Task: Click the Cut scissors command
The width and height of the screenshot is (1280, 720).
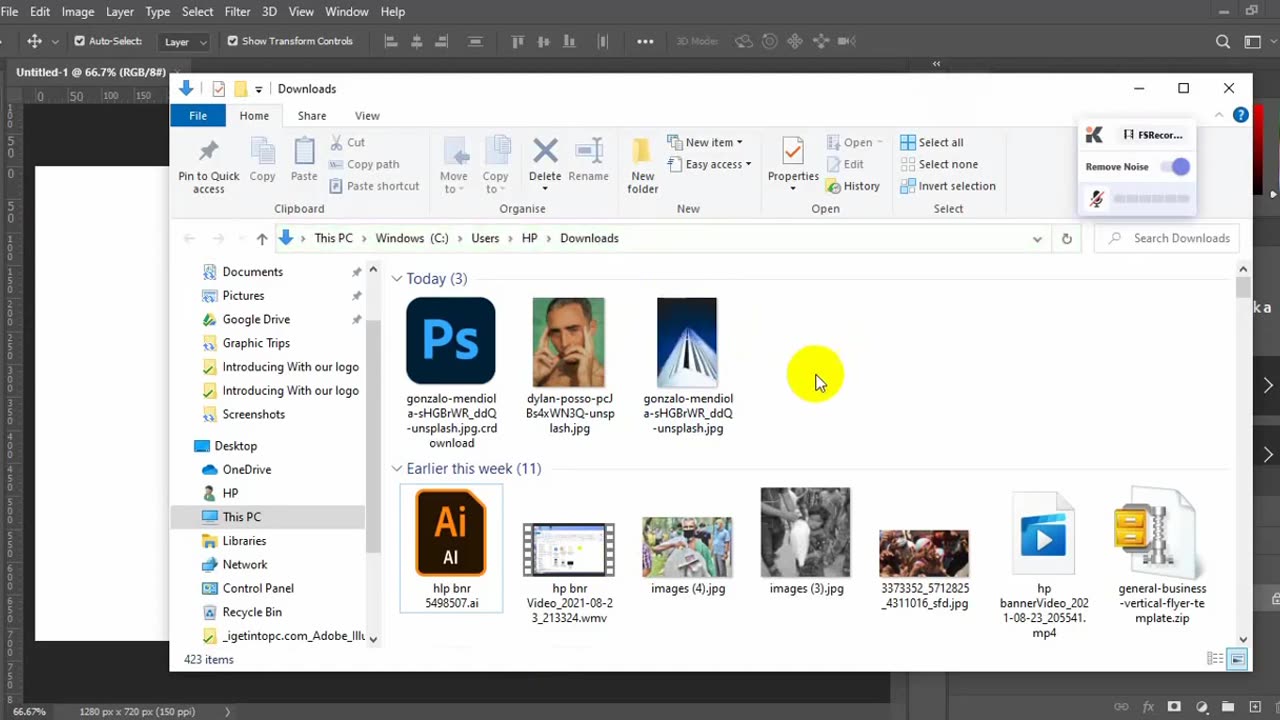Action: [347, 142]
